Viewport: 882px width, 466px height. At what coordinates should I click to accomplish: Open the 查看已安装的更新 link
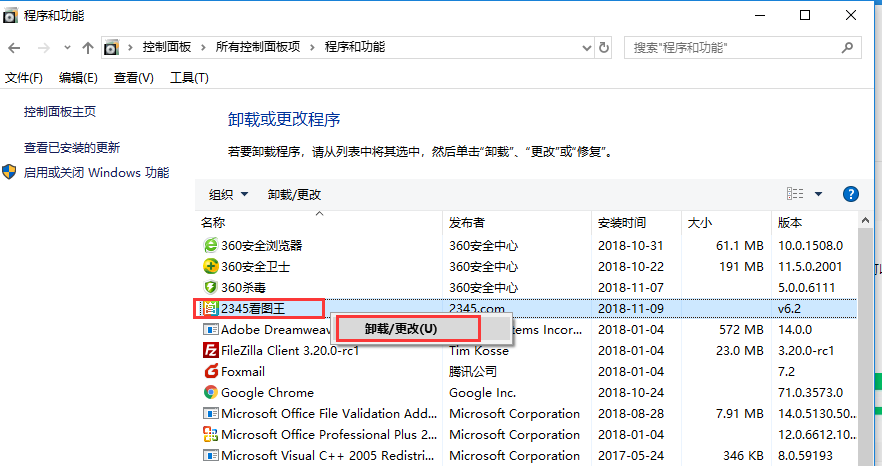tap(71, 147)
